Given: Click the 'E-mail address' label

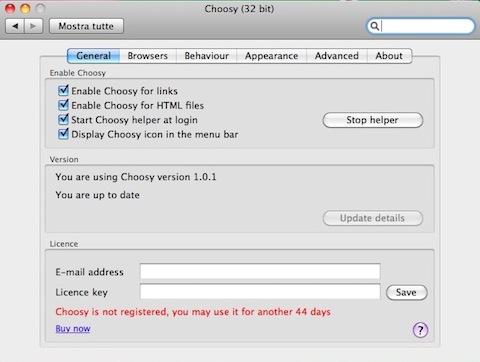Looking at the screenshot, I should (89, 272).
